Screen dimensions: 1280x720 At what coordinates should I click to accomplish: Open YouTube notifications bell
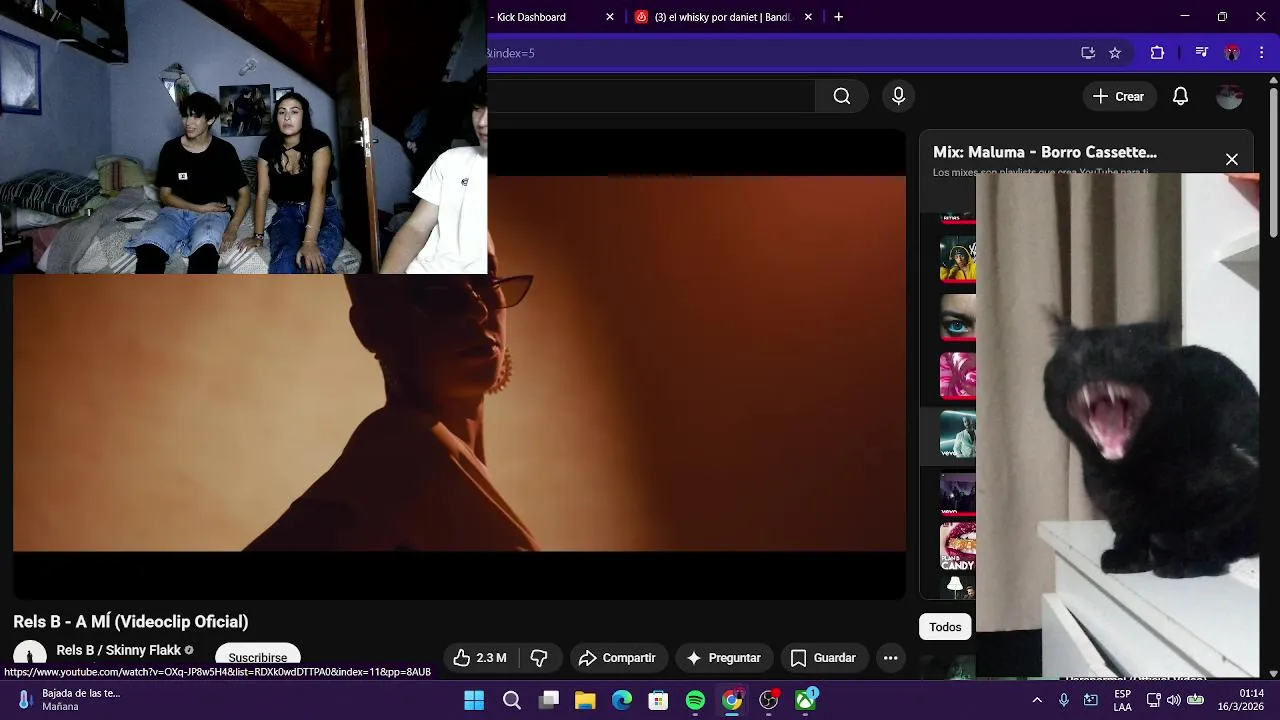[x=1180, y=96]
